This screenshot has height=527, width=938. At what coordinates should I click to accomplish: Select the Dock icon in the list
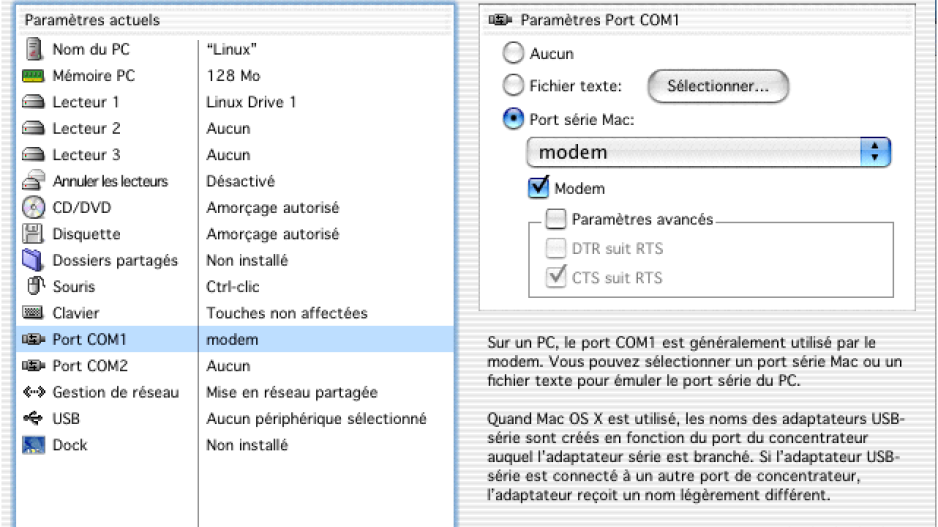pos(34,445)
